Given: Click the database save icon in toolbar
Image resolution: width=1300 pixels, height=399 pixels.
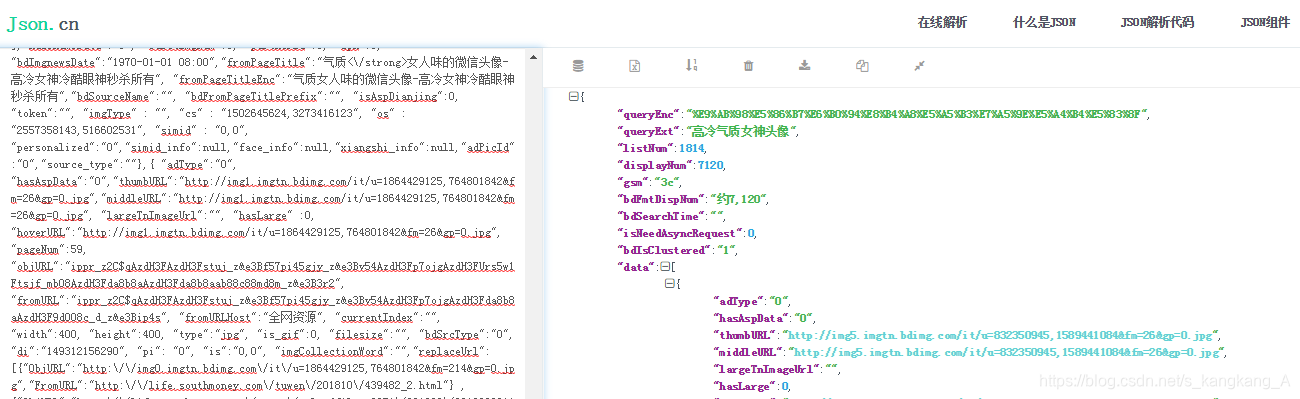Looking at the screenshot, I should [x=577, y=66].
